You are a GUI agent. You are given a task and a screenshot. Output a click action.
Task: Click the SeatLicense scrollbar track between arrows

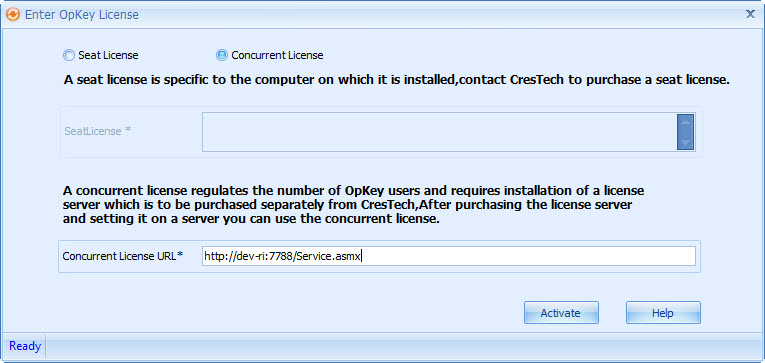pyautogui.click(x=685, y=132)
